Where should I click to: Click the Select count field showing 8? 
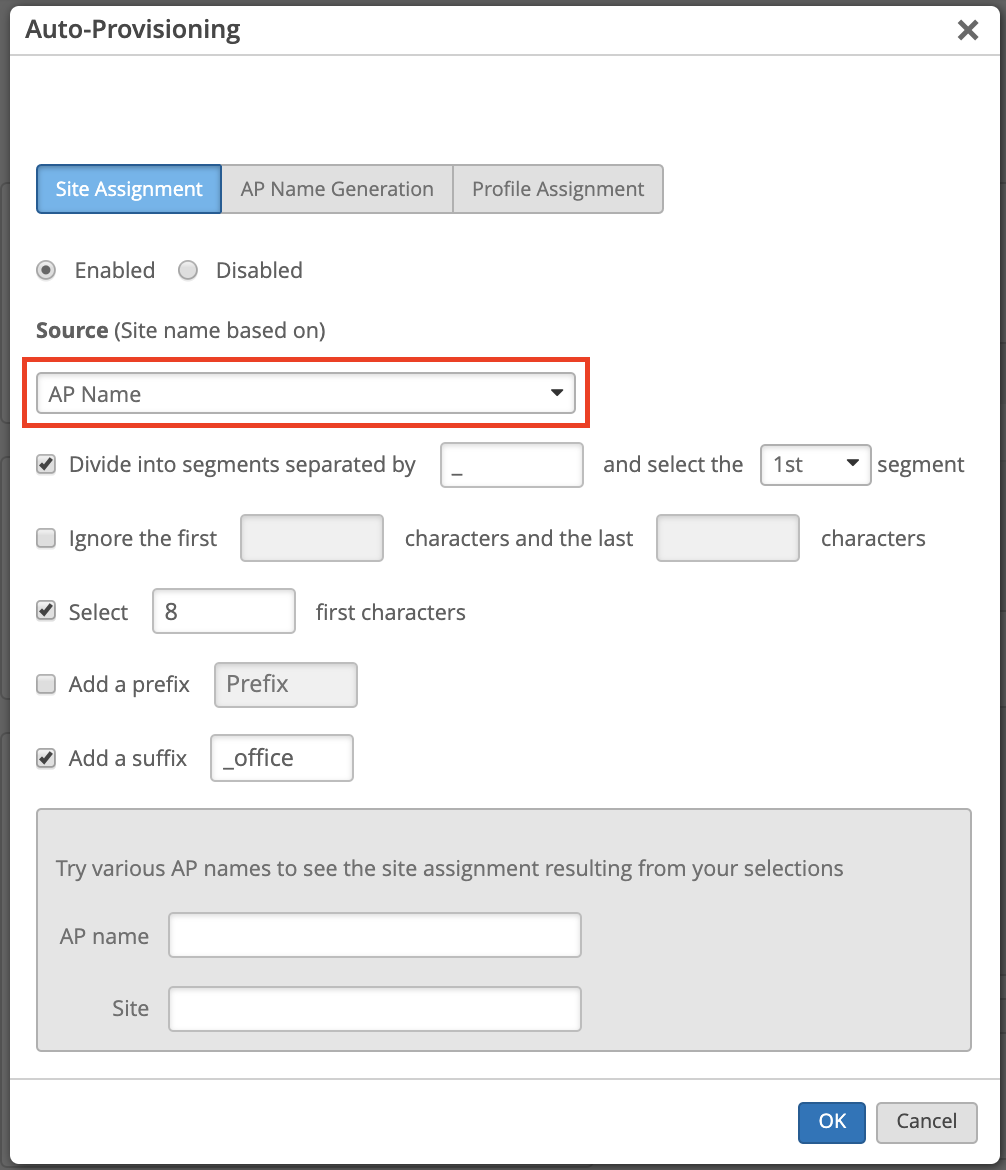(x=224, y=612)
